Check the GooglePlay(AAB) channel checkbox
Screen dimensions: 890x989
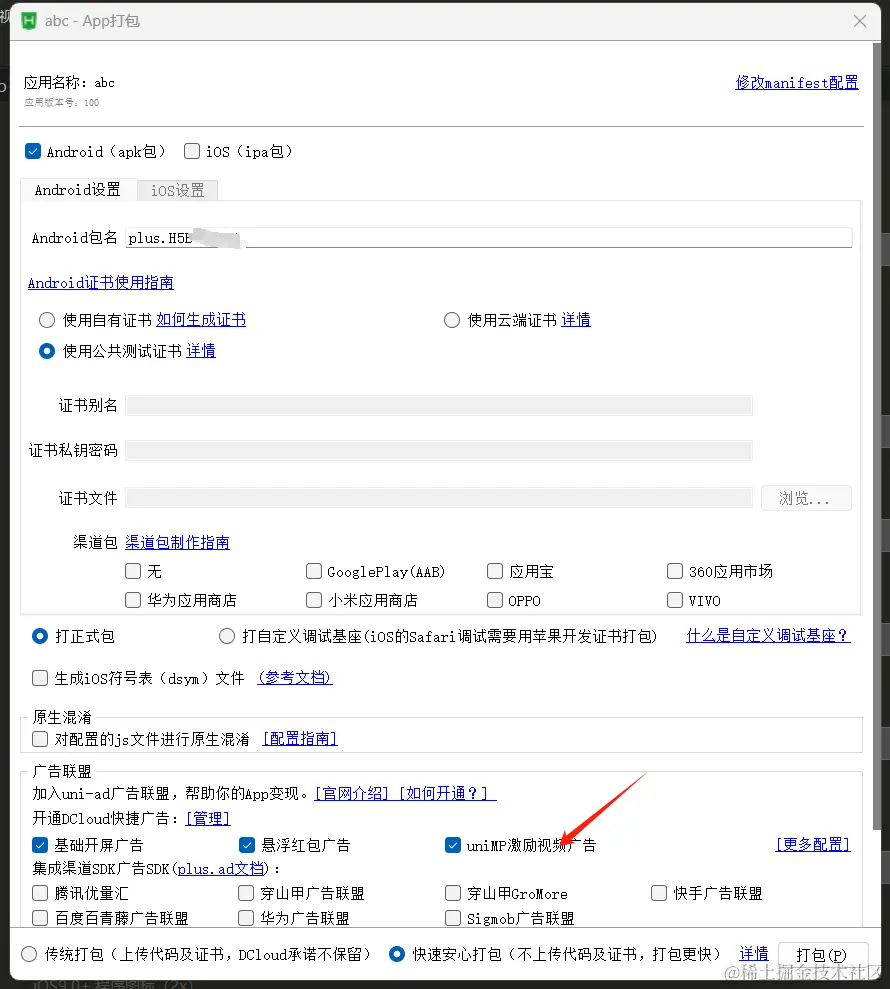click(313, 571)
